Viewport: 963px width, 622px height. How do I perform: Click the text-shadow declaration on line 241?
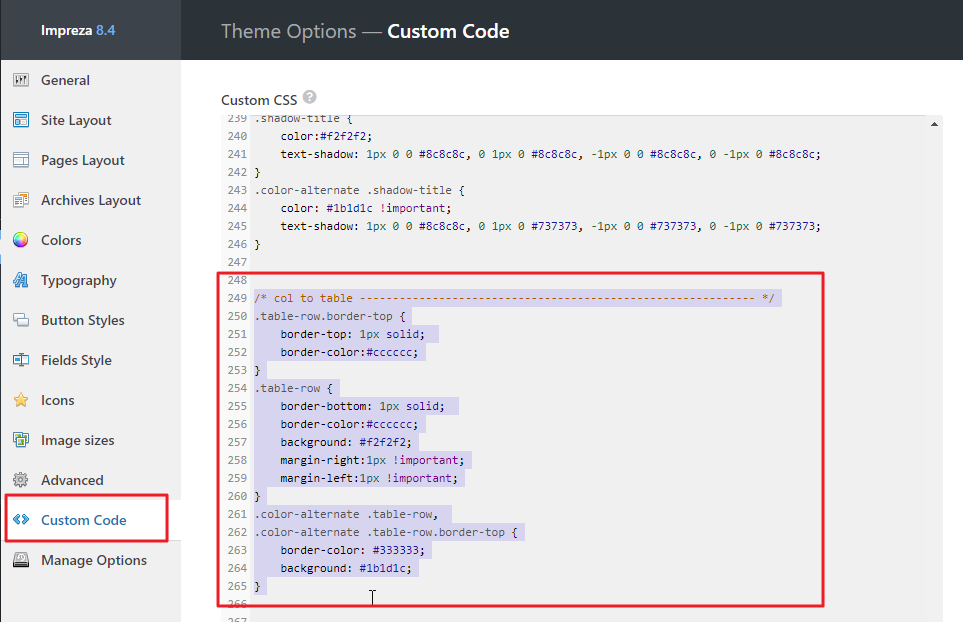pos(550,154)
